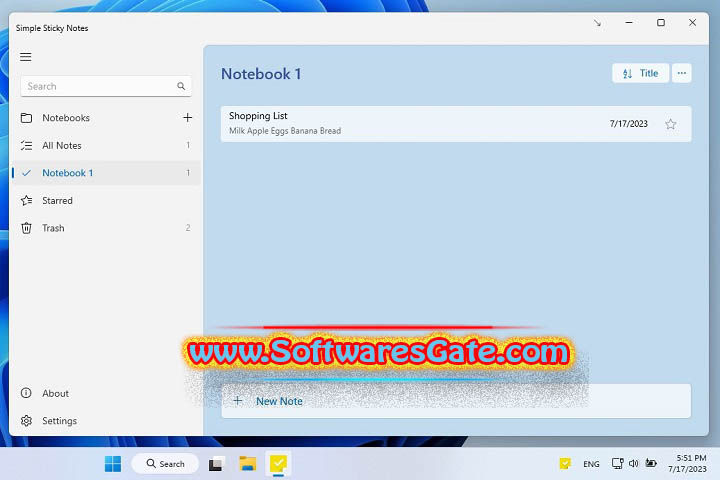
Task: Click the About info icon
Action: pyautogui.click(x=26, y=393)
